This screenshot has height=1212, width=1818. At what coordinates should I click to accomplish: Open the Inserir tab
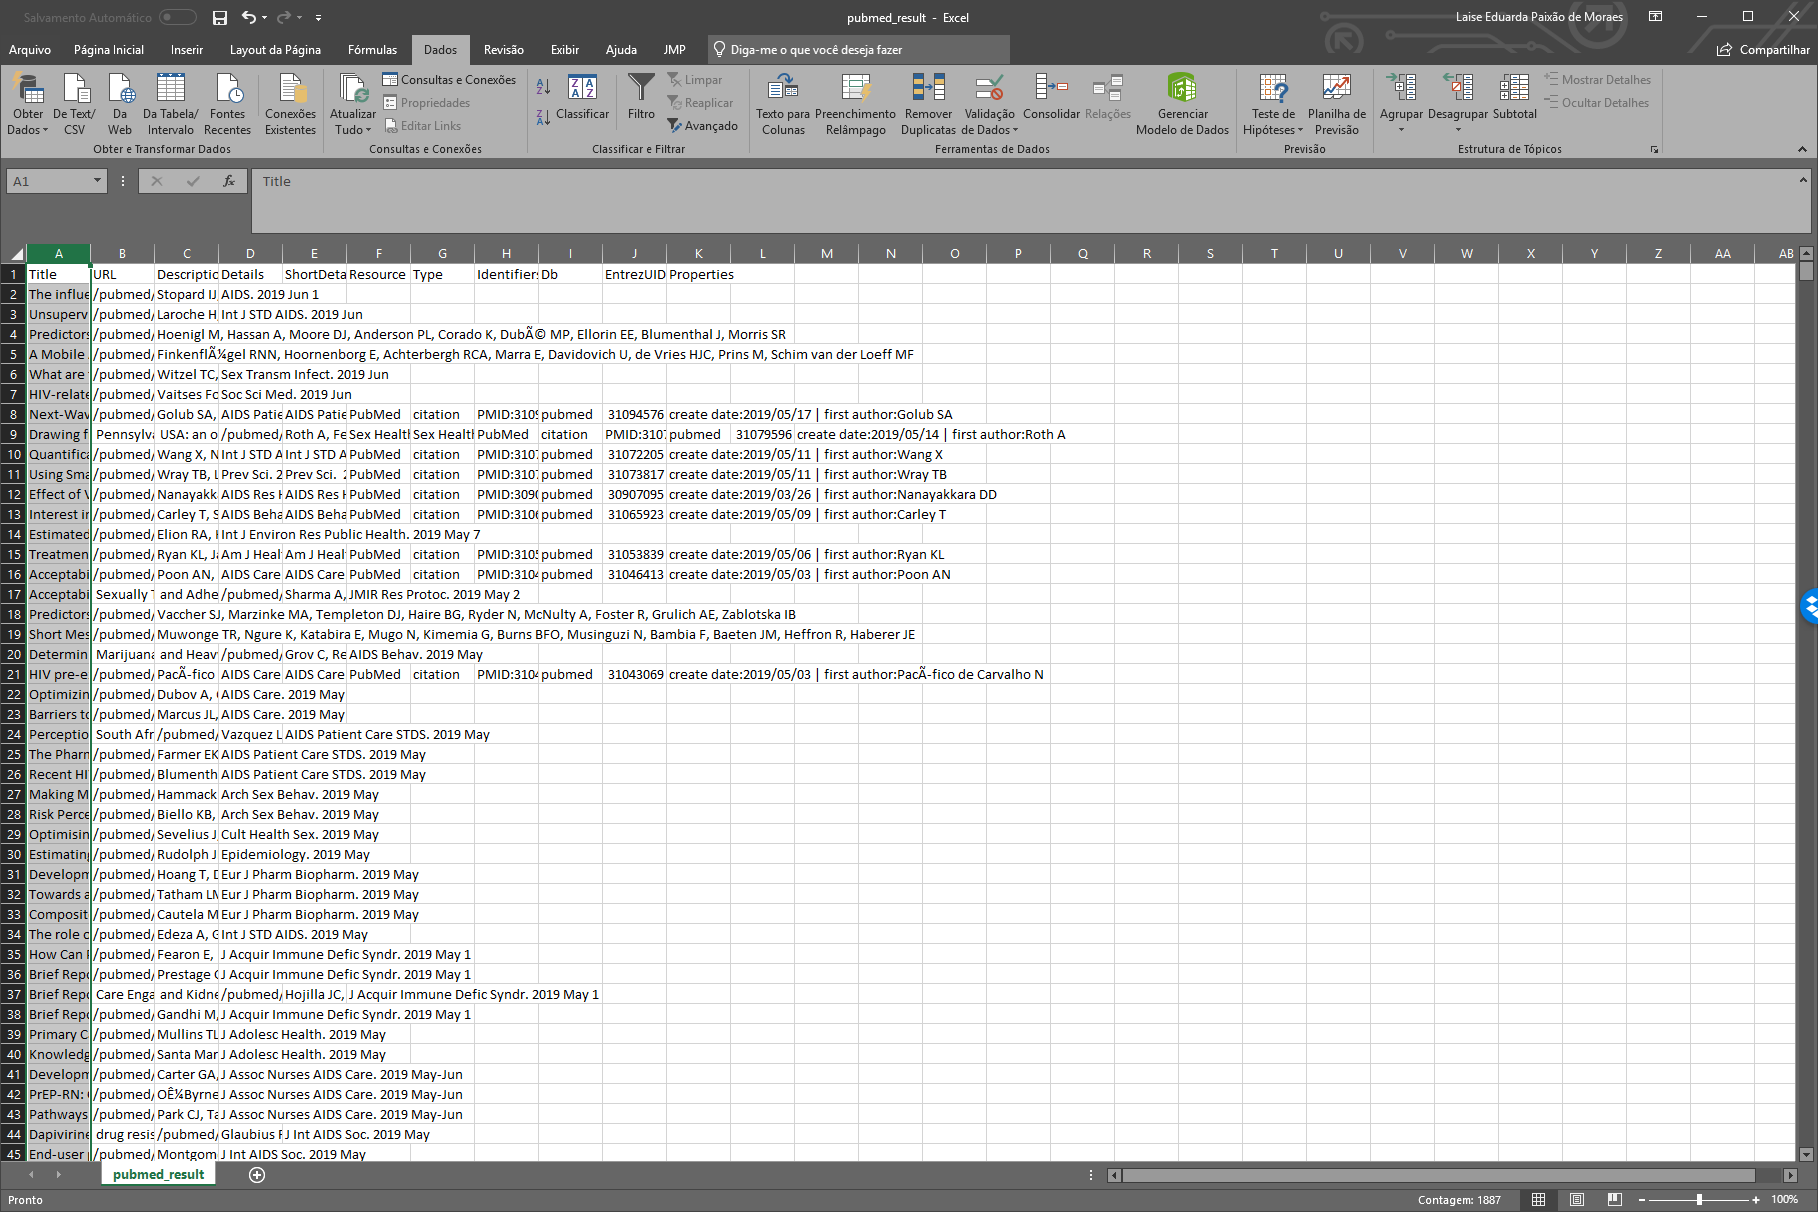tap(187, 50)
